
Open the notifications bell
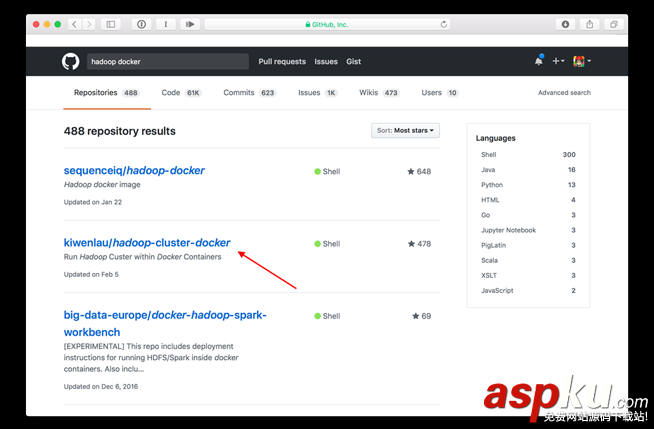[539, 61]
